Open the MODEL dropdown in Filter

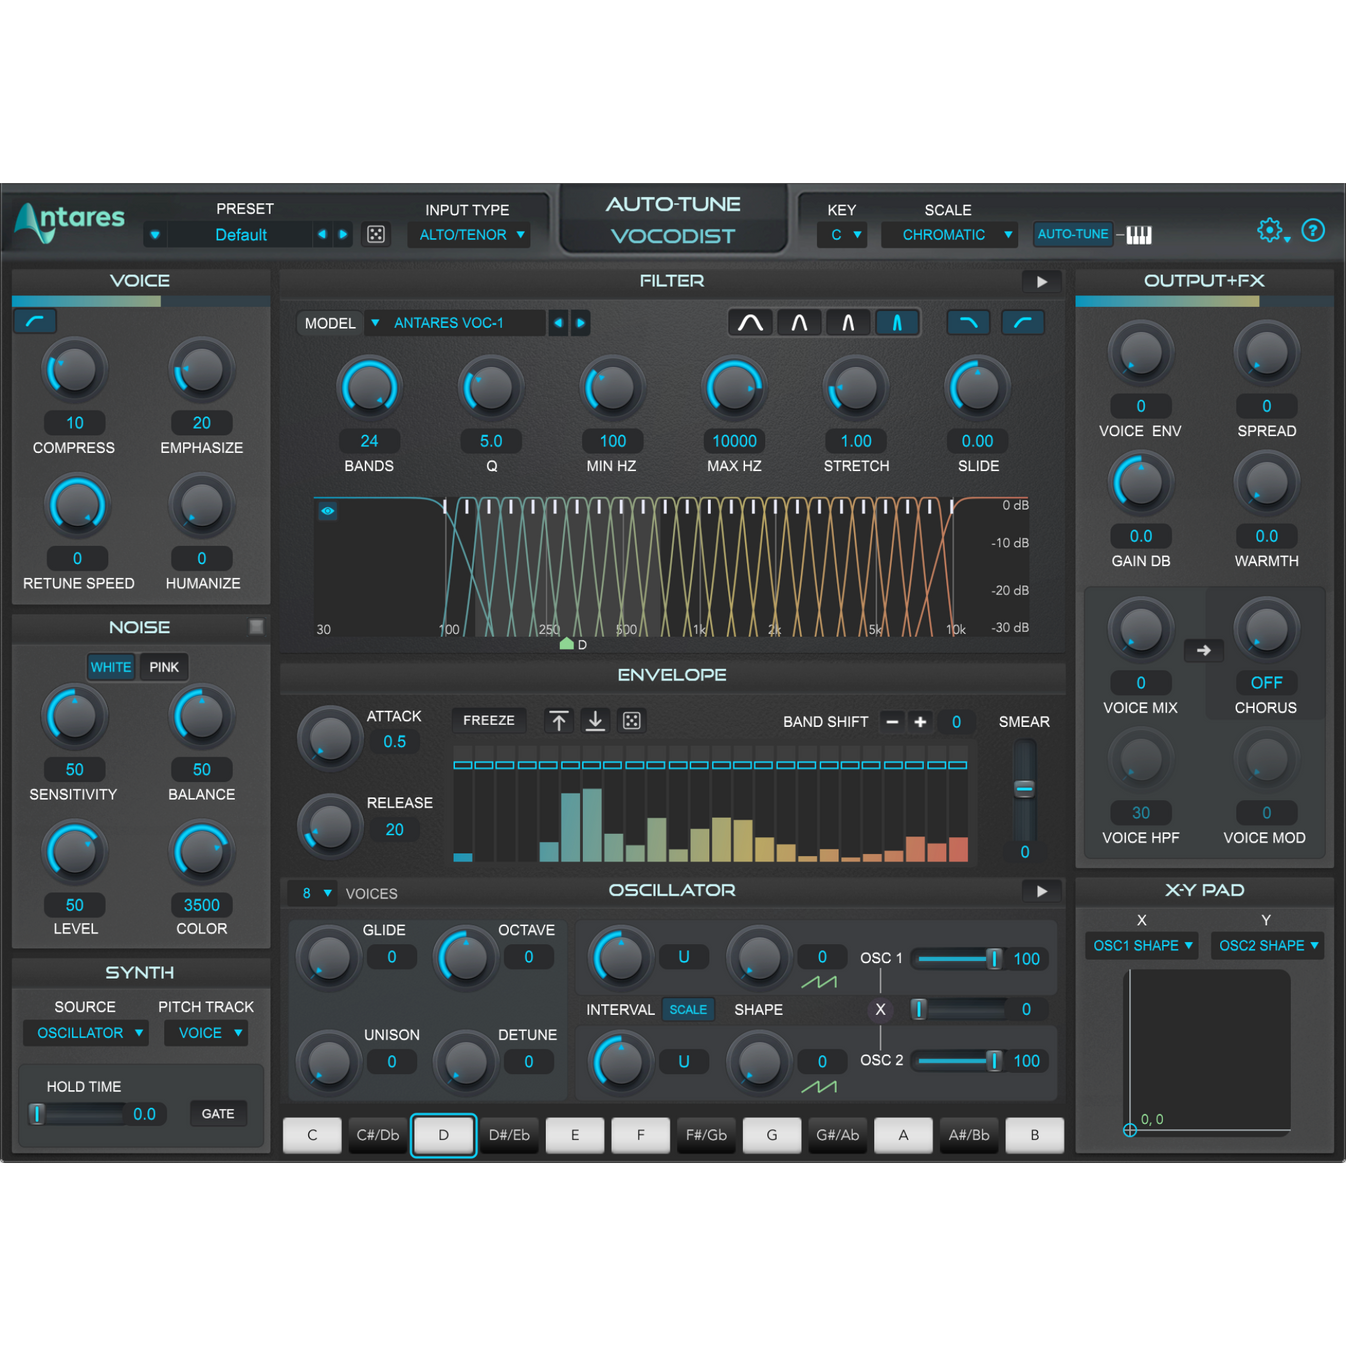375,322
